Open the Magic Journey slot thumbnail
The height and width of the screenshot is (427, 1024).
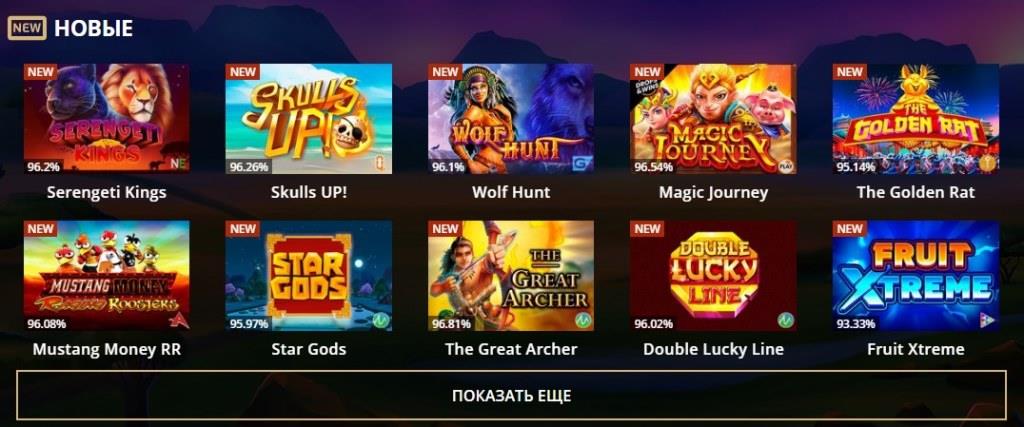coord(713,118)
